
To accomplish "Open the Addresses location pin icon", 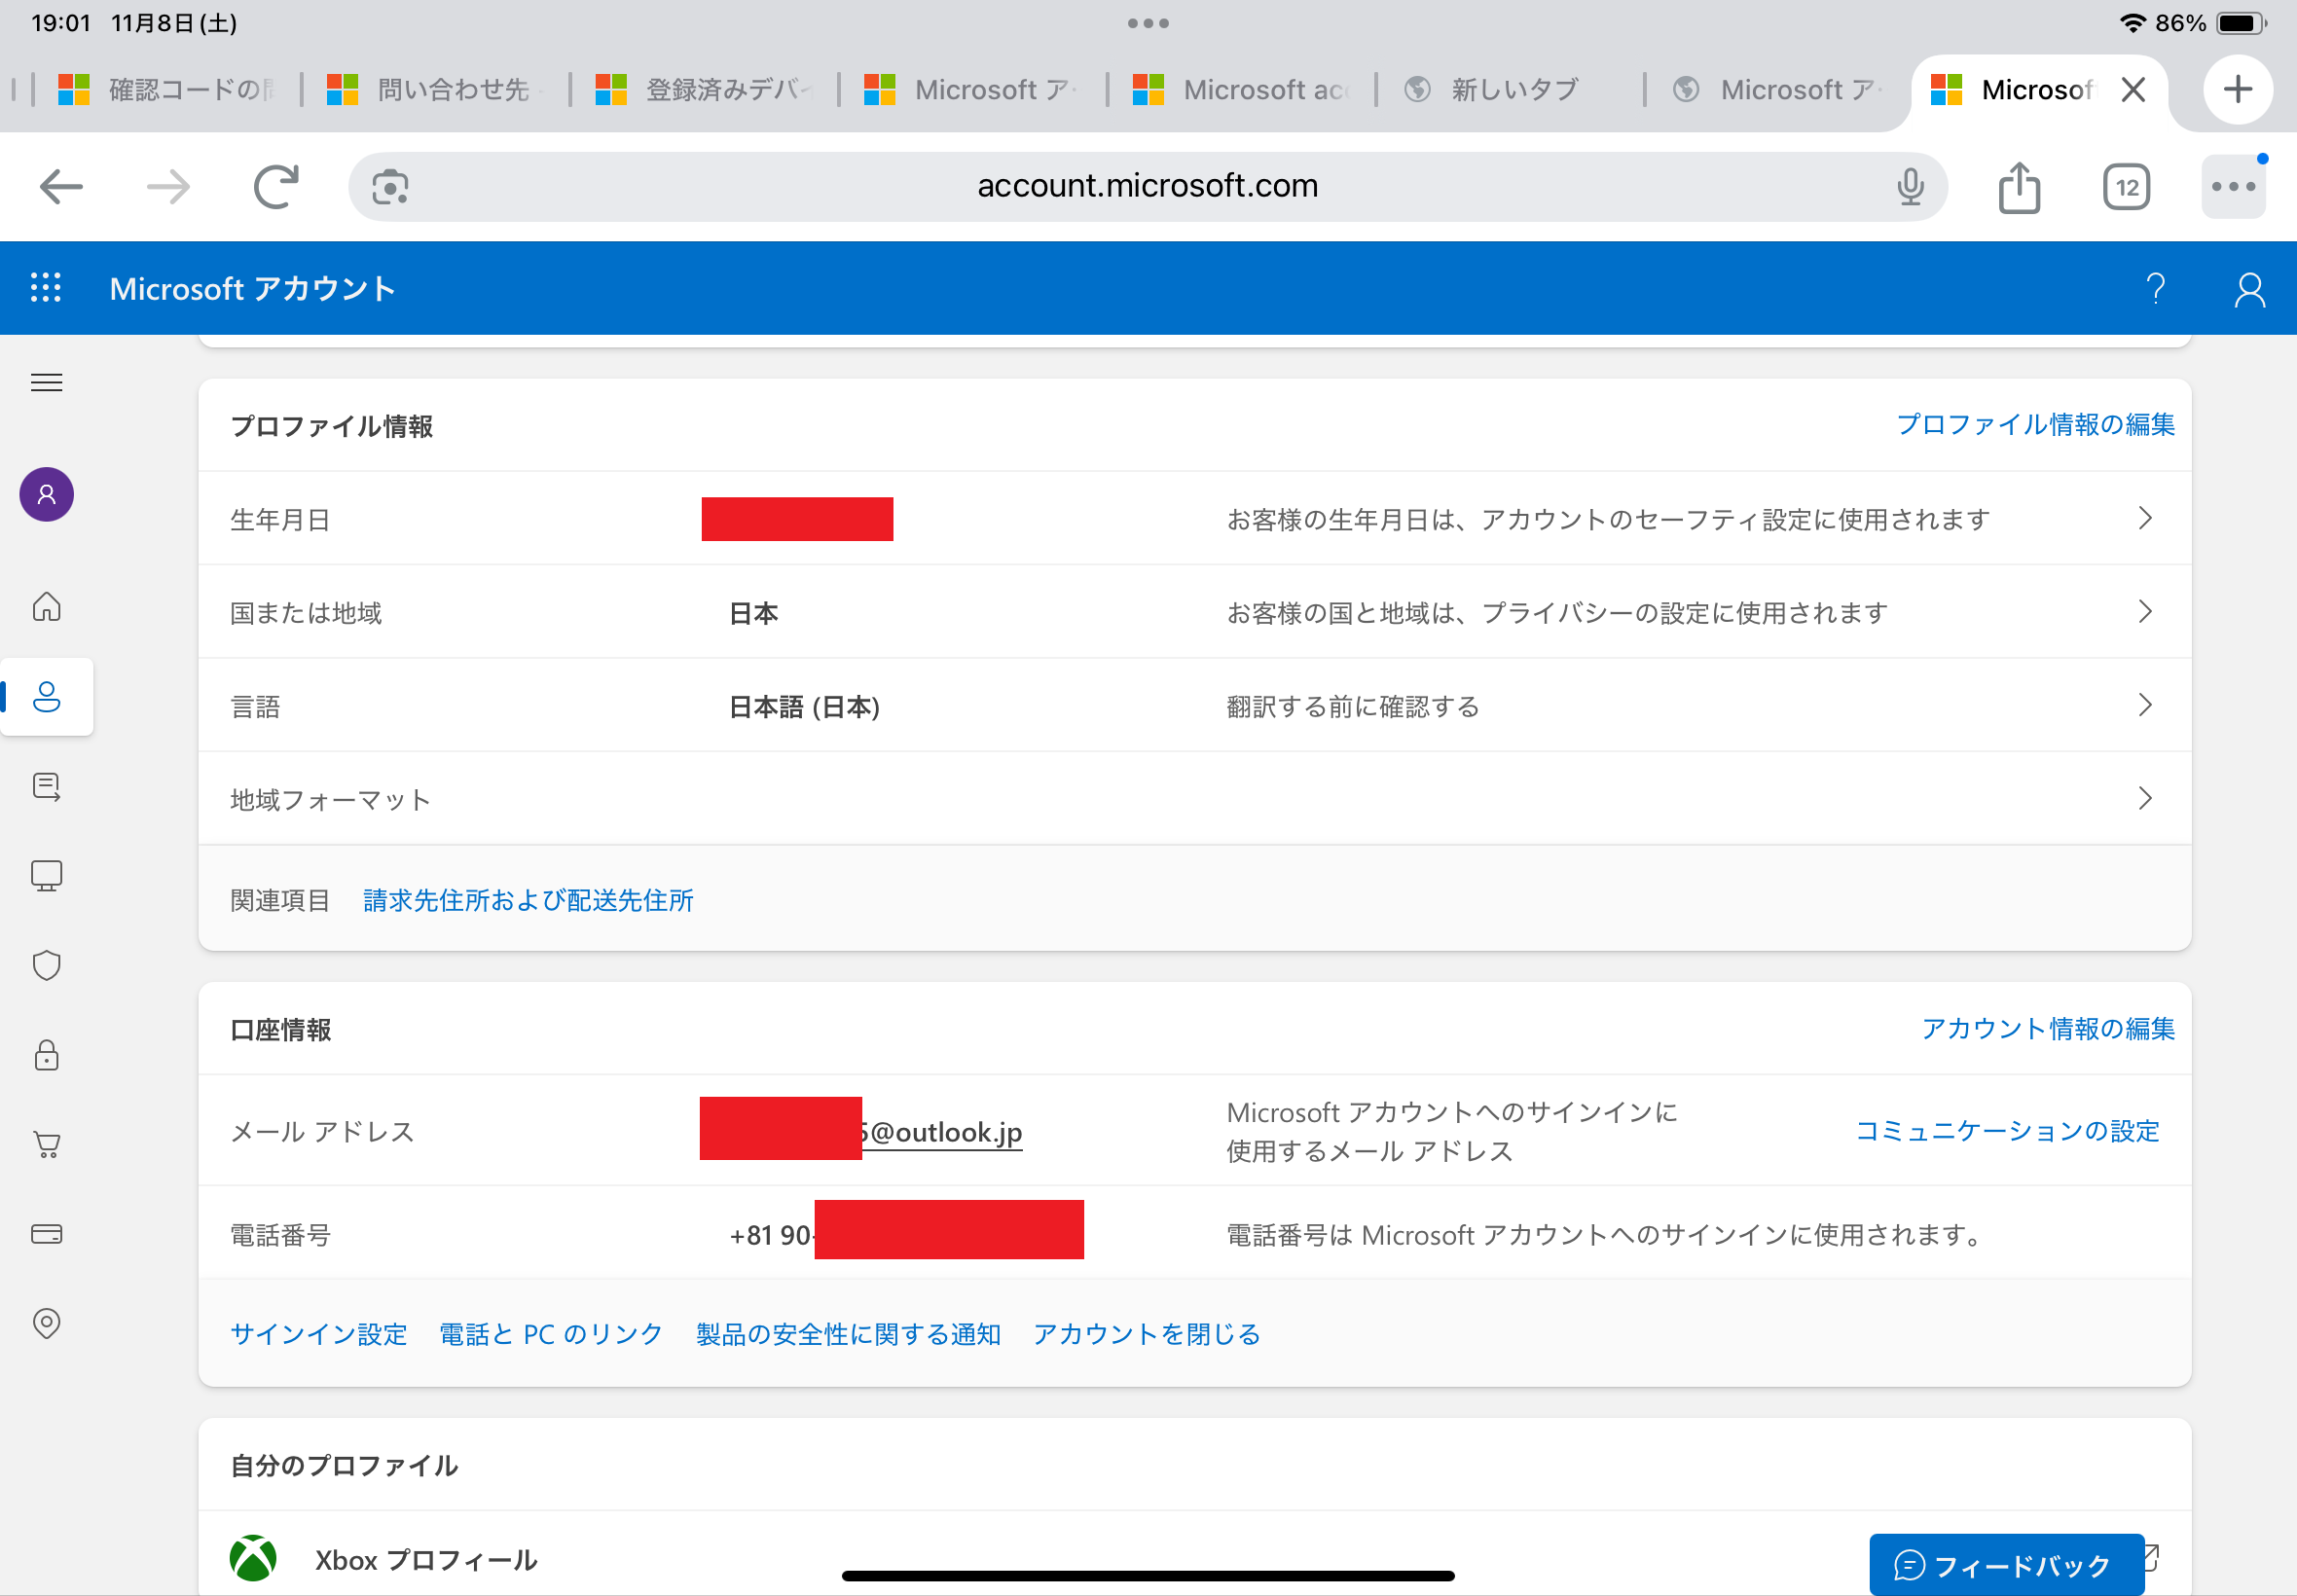I will [46, 1323].
